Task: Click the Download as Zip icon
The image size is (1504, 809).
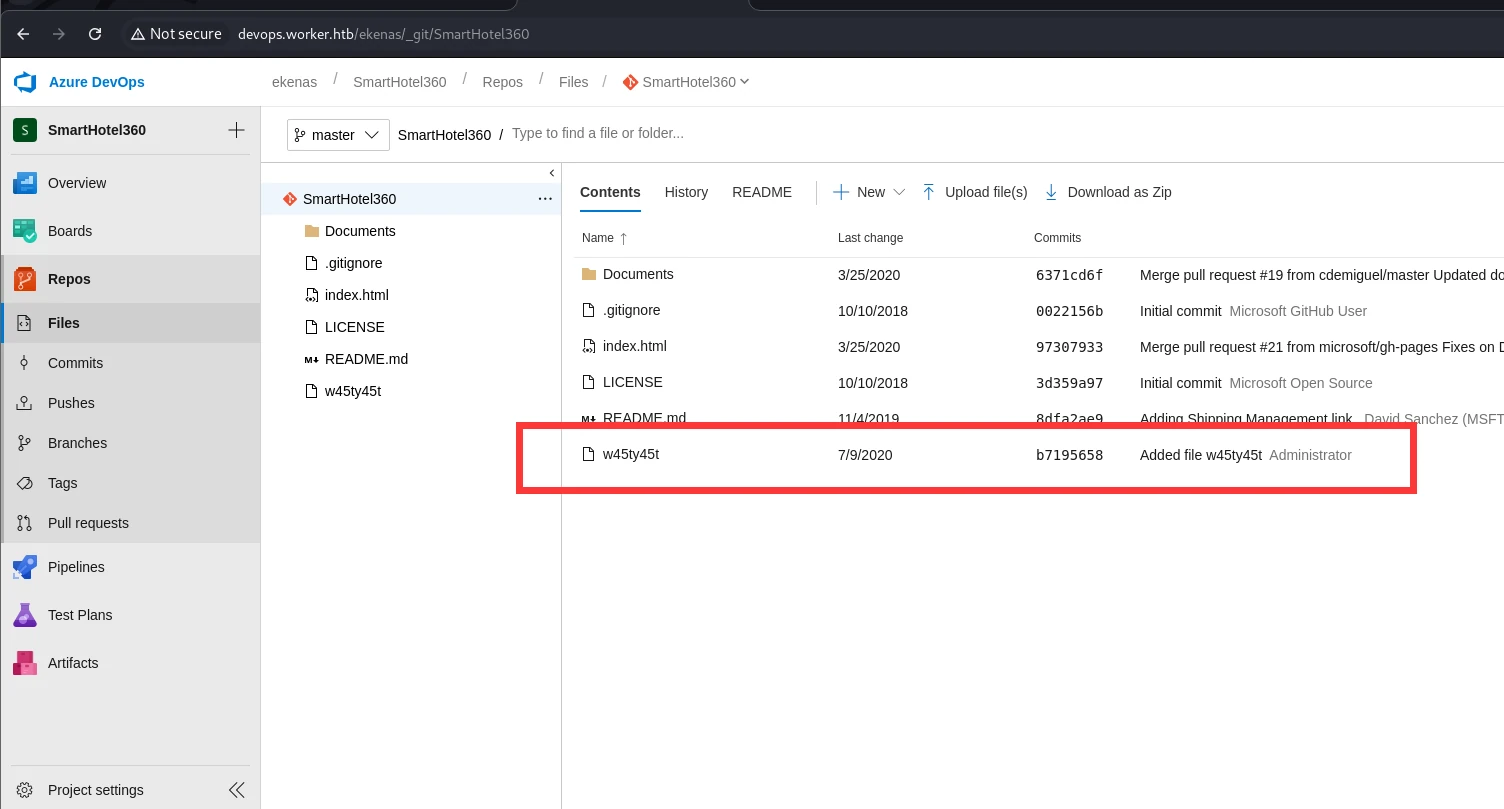Action: click(x=1051, y=192)
